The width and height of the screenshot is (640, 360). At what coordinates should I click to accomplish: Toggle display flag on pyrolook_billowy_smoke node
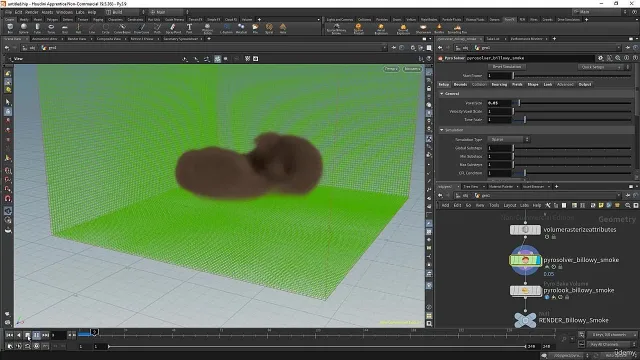click(547, 297)
